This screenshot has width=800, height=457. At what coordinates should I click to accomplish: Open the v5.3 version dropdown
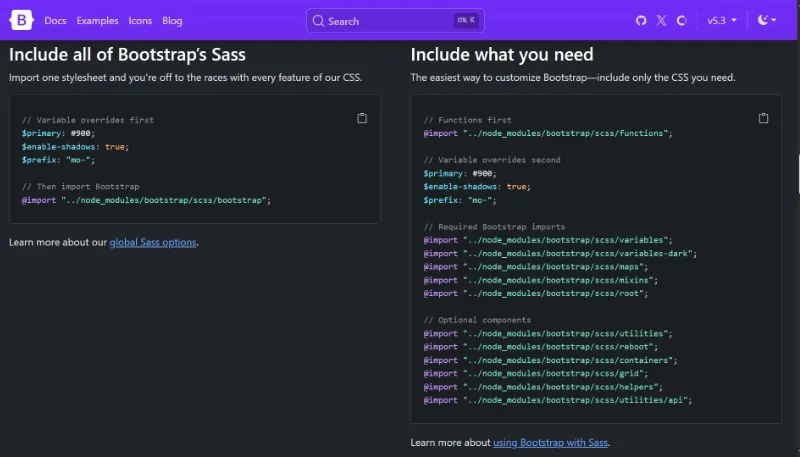722,20
